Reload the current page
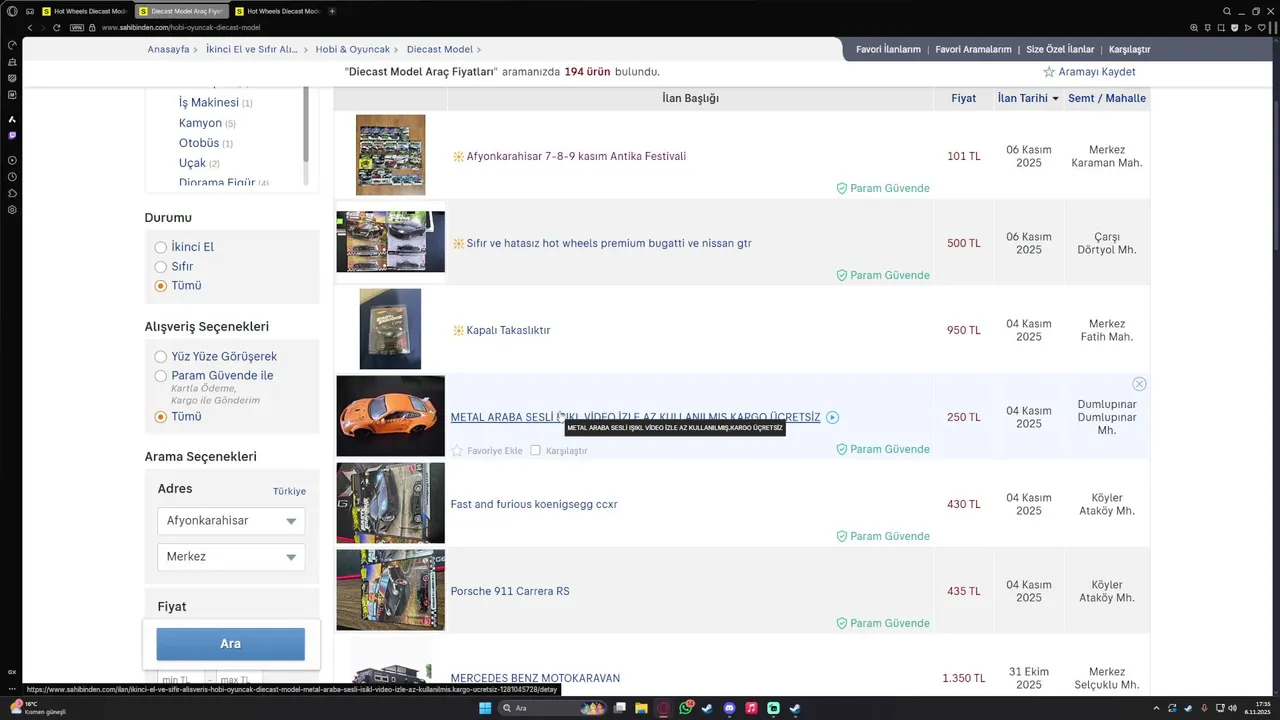Screen dimensions: 1280x720 (x=59, y=28)
